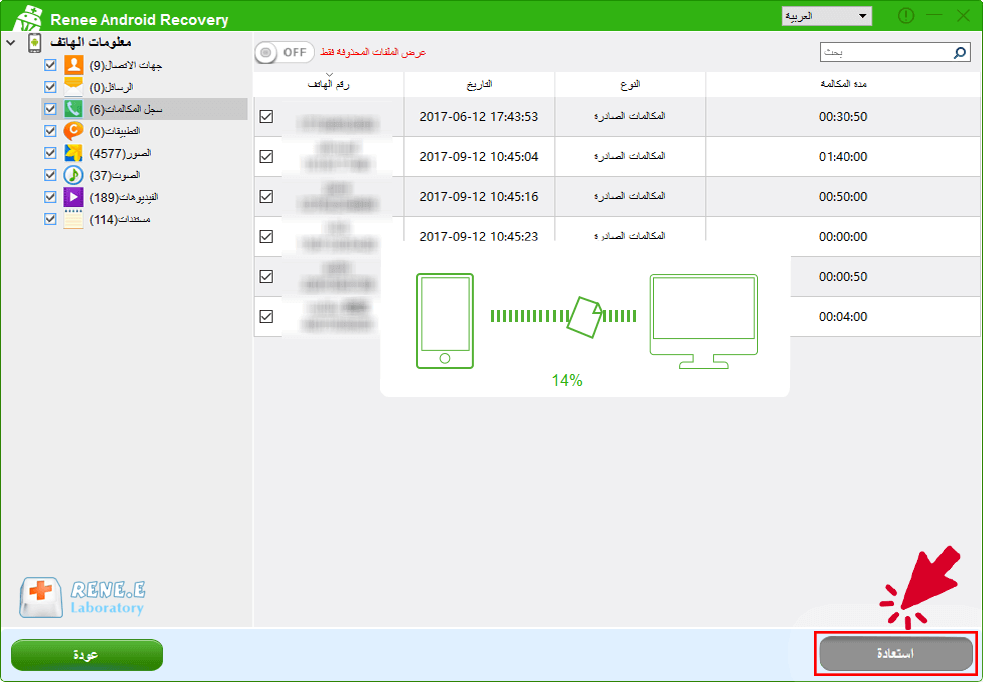Click the date 2017-09-12 10:45:23
Viewport: 983px width, 682px height.
pyautogui.click(x=479, y=236)
